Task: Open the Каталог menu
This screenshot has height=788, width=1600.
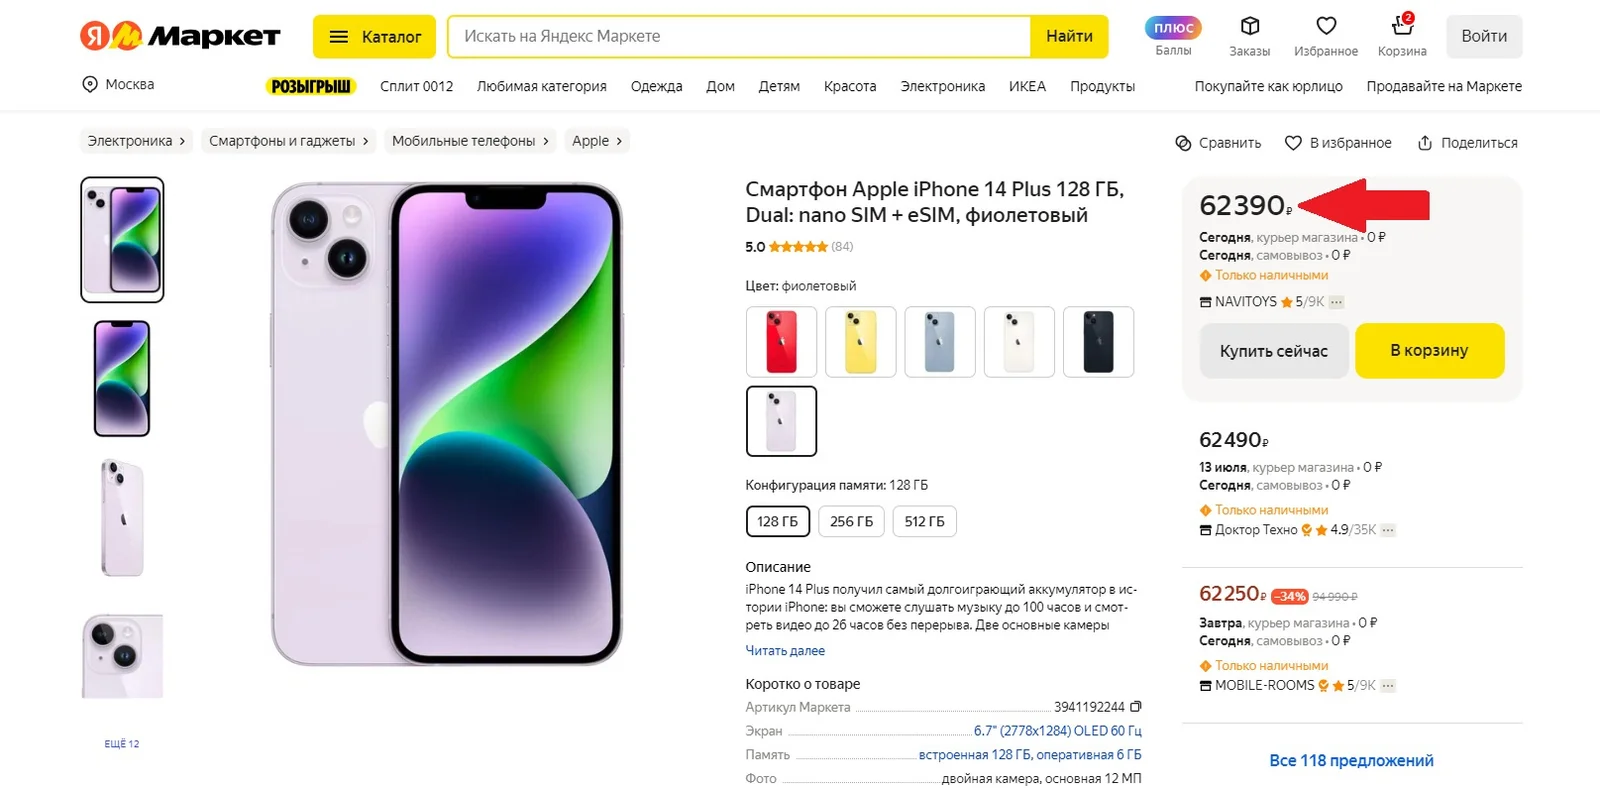Action: coord(374,37)
